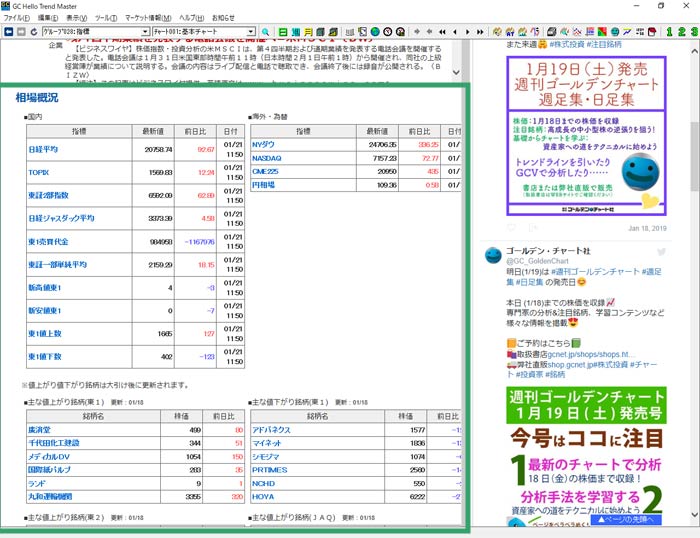Image resolution: width=700 pixels, height=538 pixels.
Task: Open the 千代田化工建設 stock link
Action: pyautogui.click(x=54, y=443)
